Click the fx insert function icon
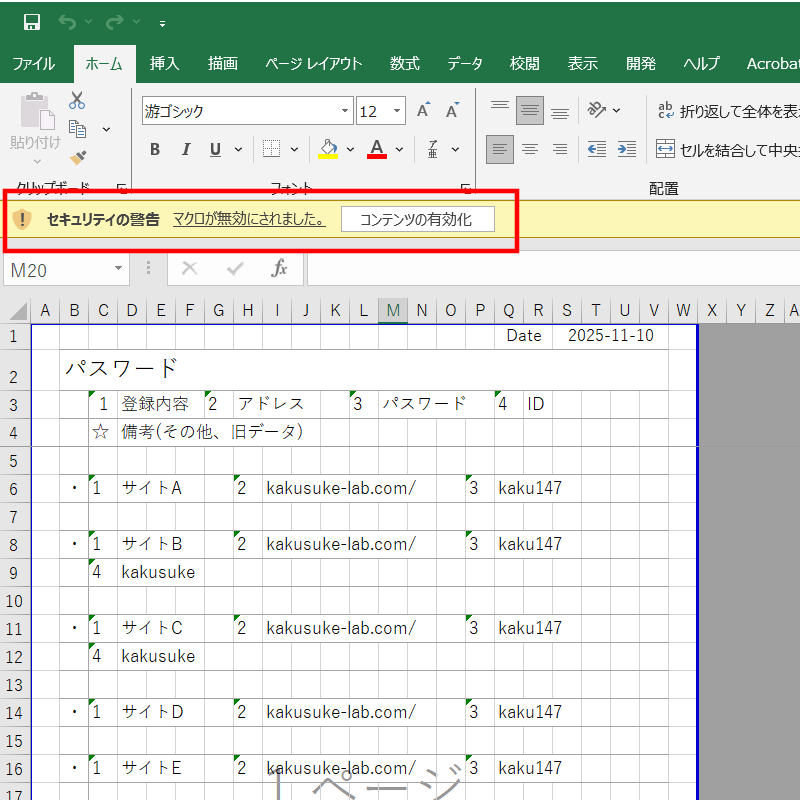Viewport: 800px width, 800px height. click(280, 269)
